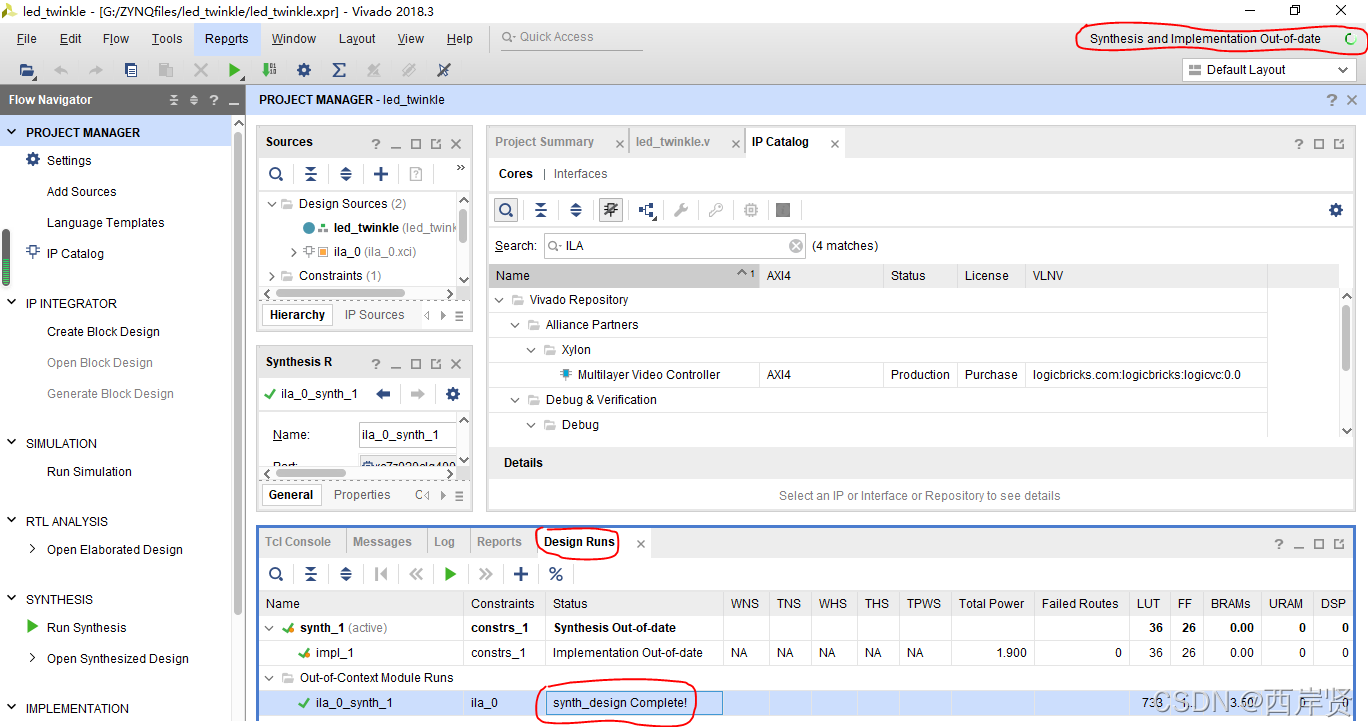The image size is (1368, 727).
Task: Click the Sigma report toolbar icon
Action: tap(339, 70)
